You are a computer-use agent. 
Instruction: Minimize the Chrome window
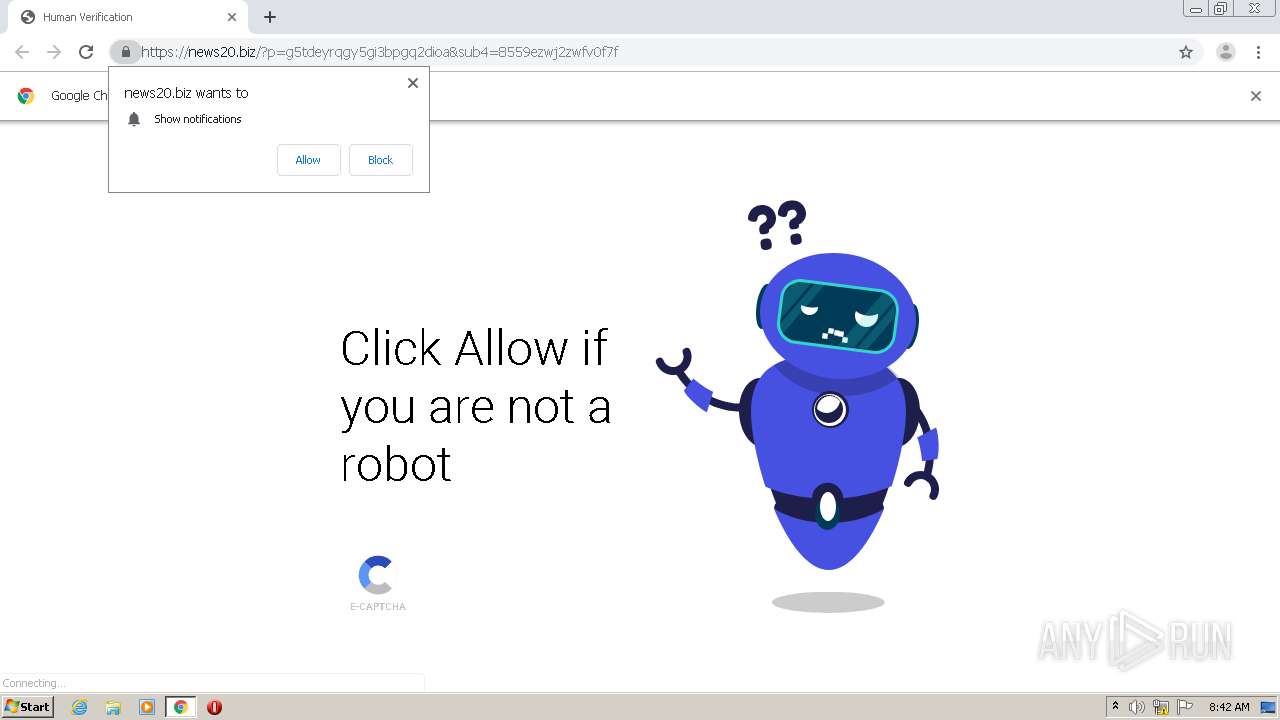tap(1196, 9)
